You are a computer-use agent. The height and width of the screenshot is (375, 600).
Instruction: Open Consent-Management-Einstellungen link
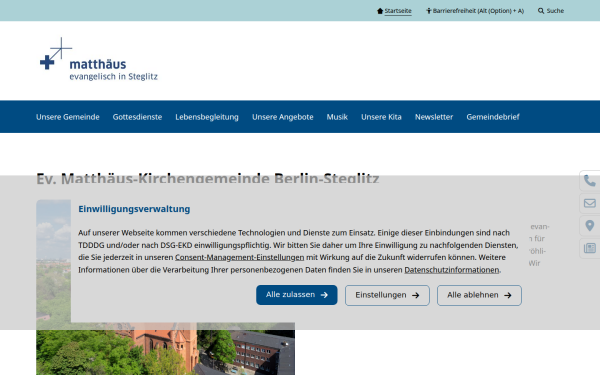pos(240,258)
